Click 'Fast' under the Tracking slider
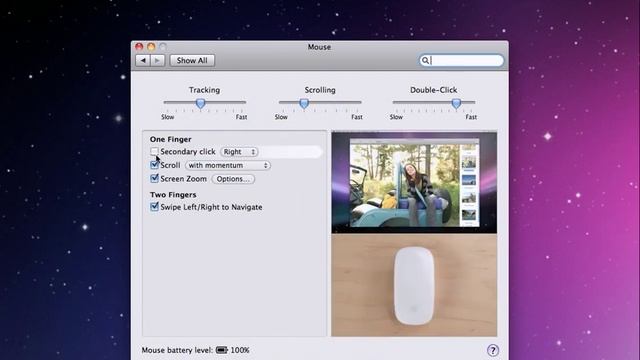 pos(241,117)
